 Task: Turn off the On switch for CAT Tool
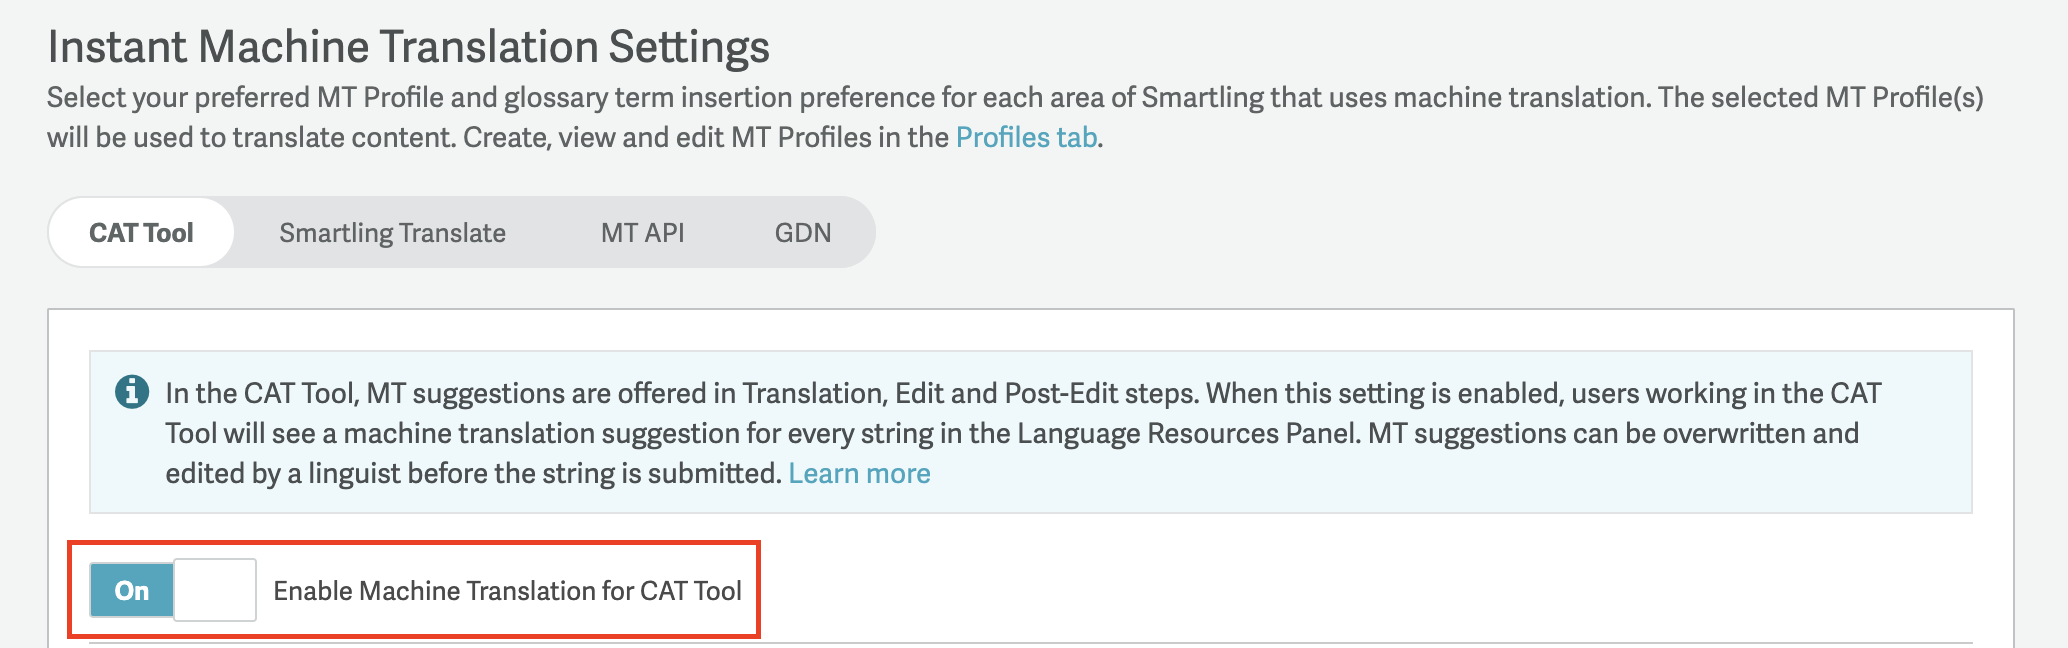pos(131,590)
